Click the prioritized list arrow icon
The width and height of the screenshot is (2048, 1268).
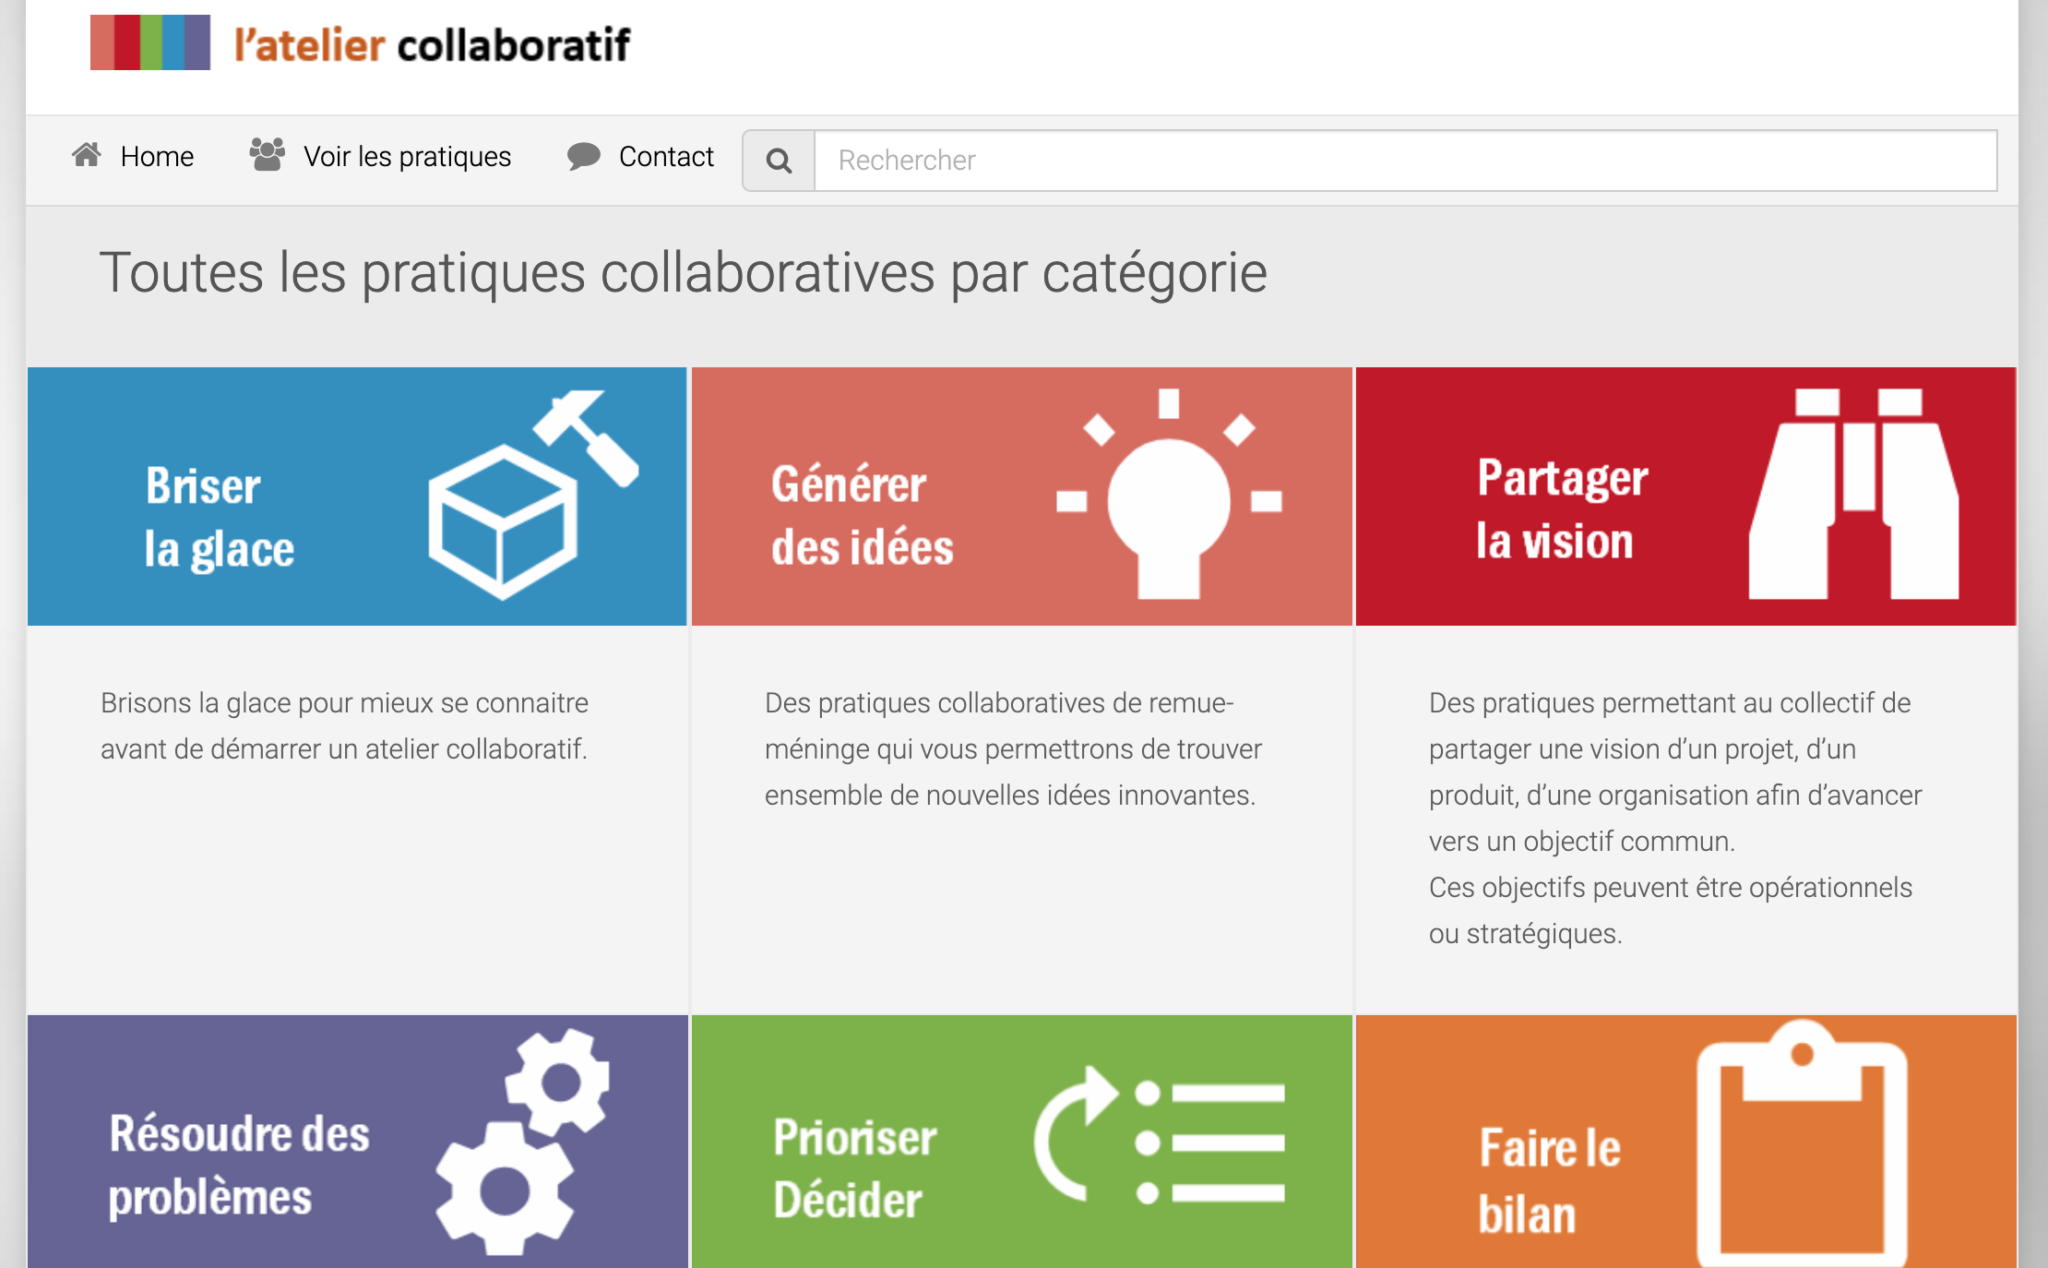pyautogui.click(x=1160, y=1134)
